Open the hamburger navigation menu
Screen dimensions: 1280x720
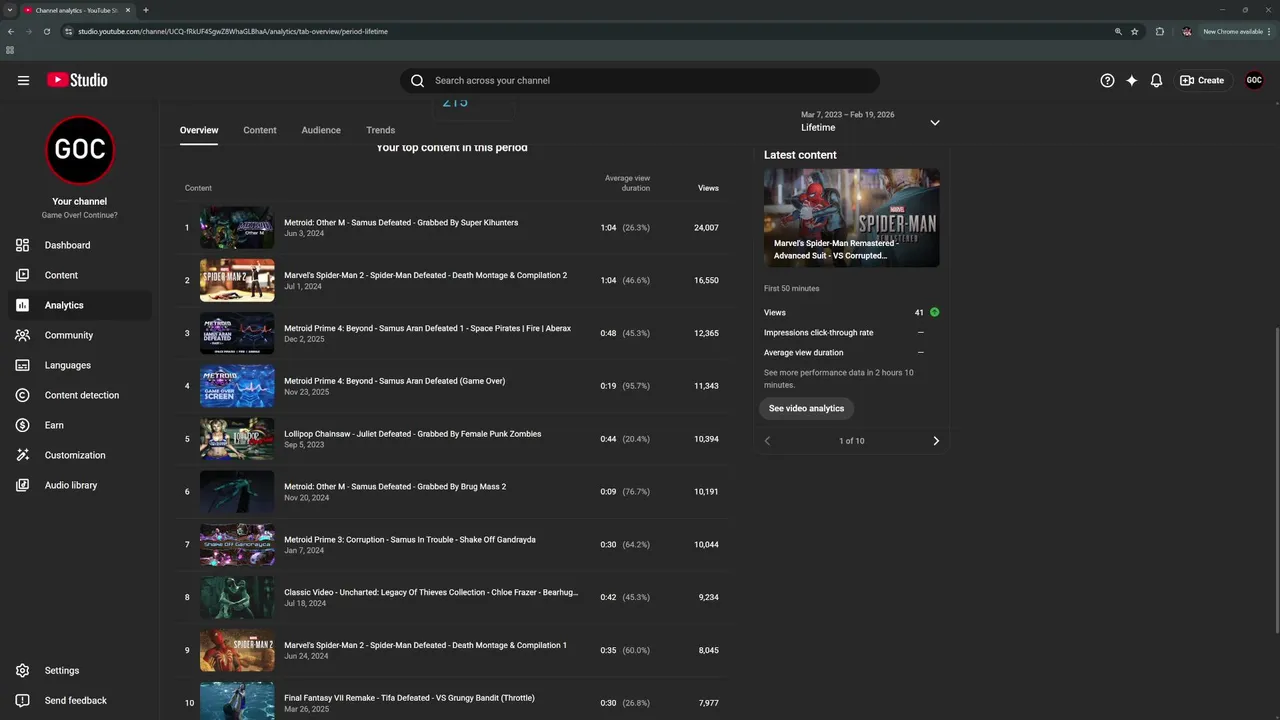(x=23, y=80)
